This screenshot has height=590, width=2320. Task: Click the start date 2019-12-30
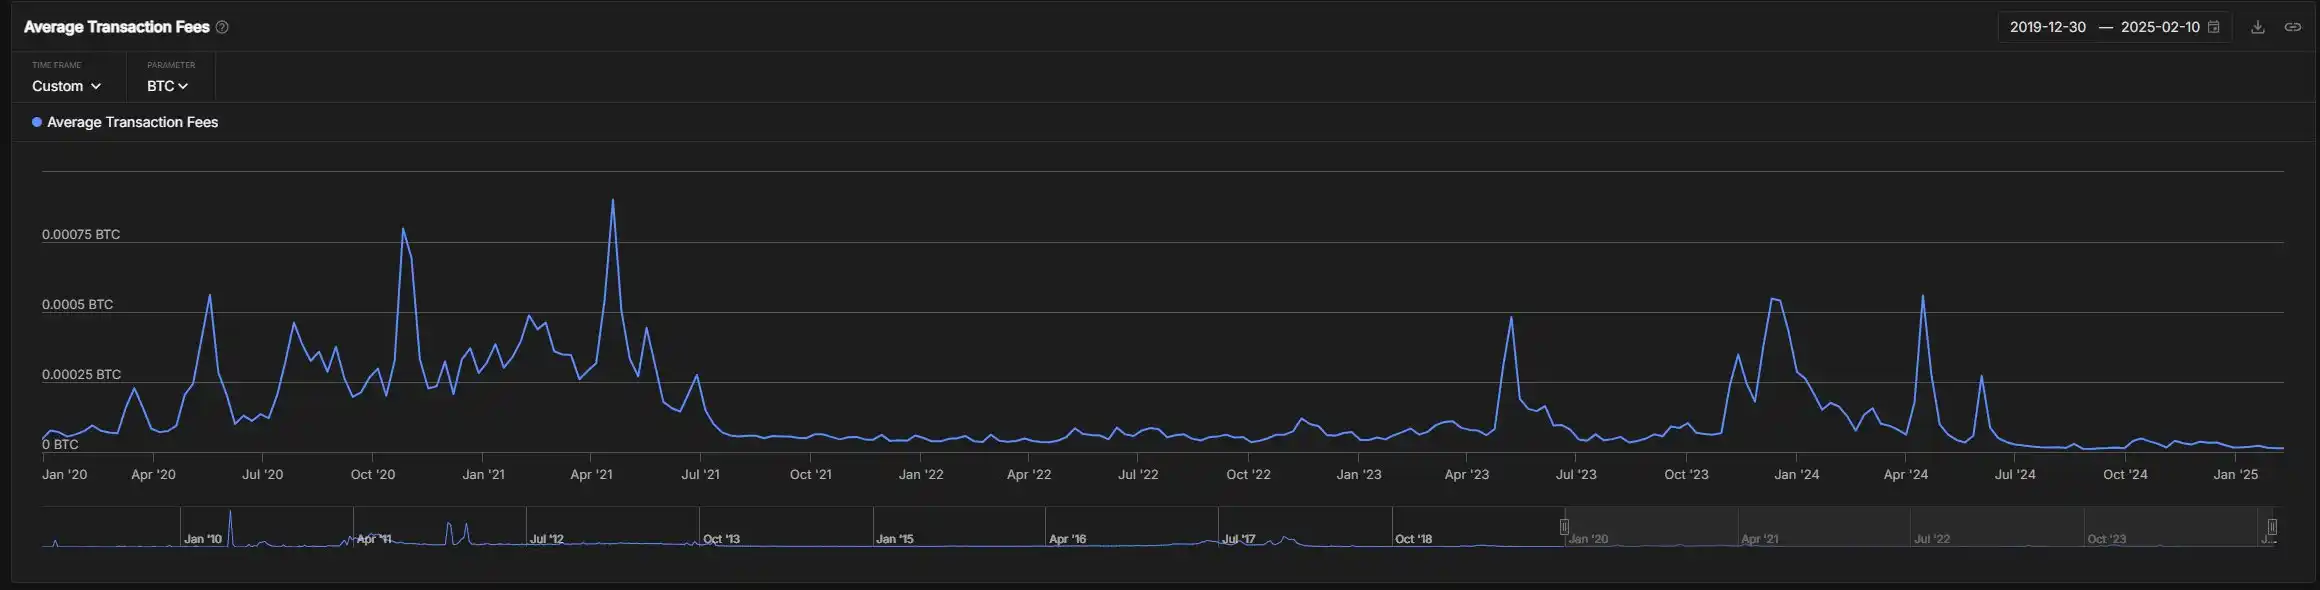pos(2047,27)
